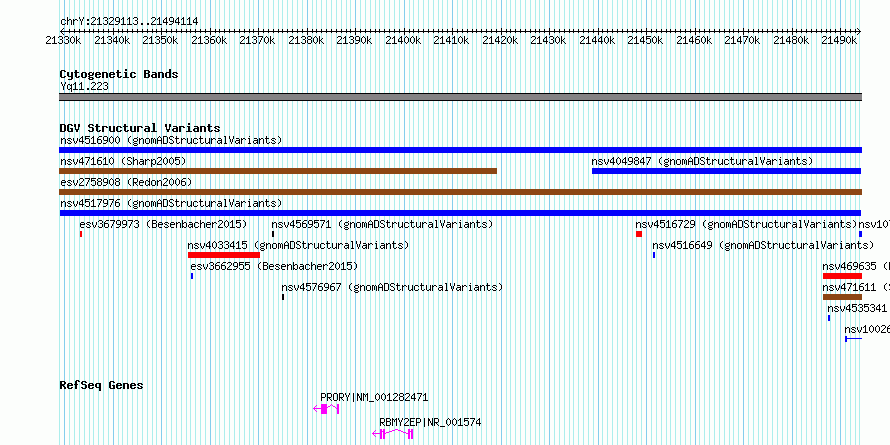
Task: Click the nsv4535341 variant label
Action: (x=857, y=308)
